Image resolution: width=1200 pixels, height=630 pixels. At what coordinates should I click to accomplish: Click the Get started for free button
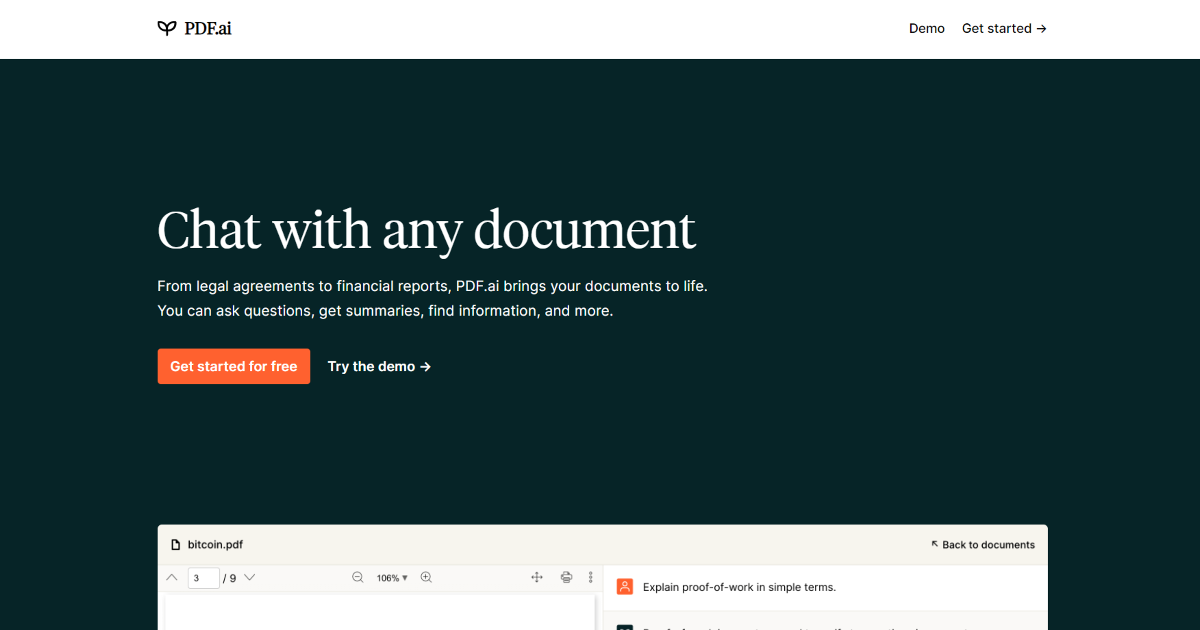point(233,366)
